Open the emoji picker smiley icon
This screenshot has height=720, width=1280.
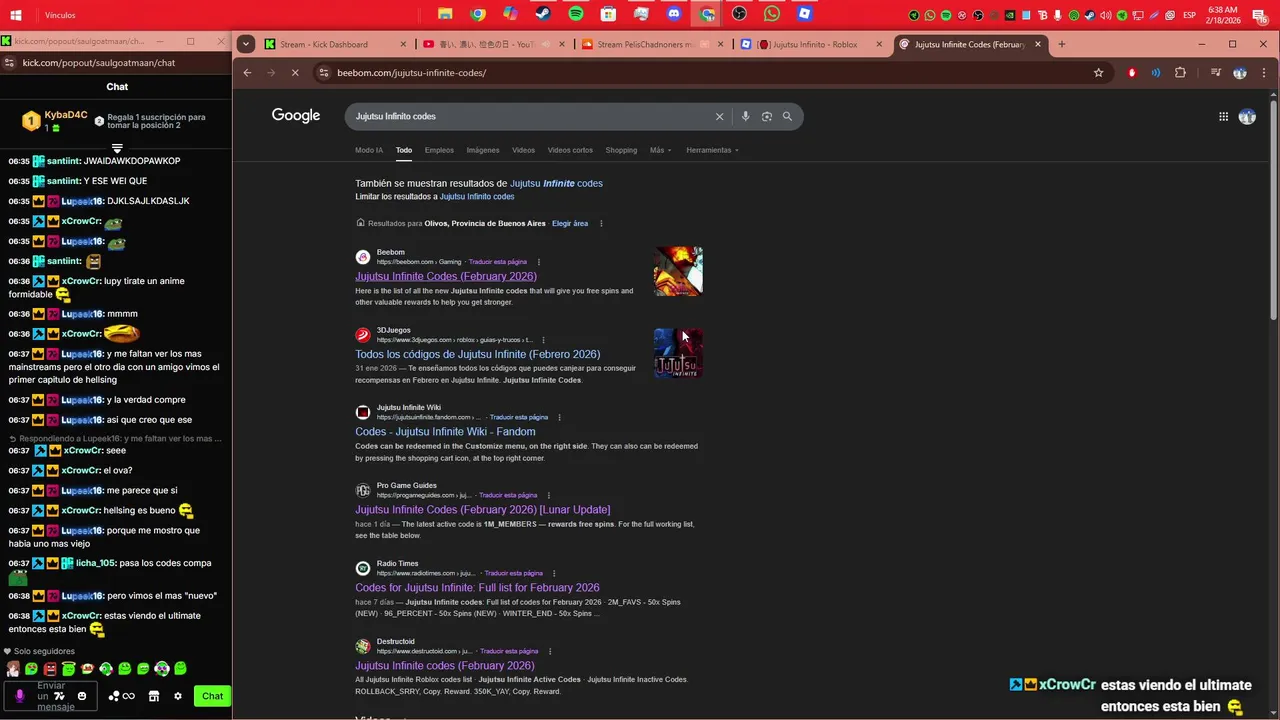82,696
